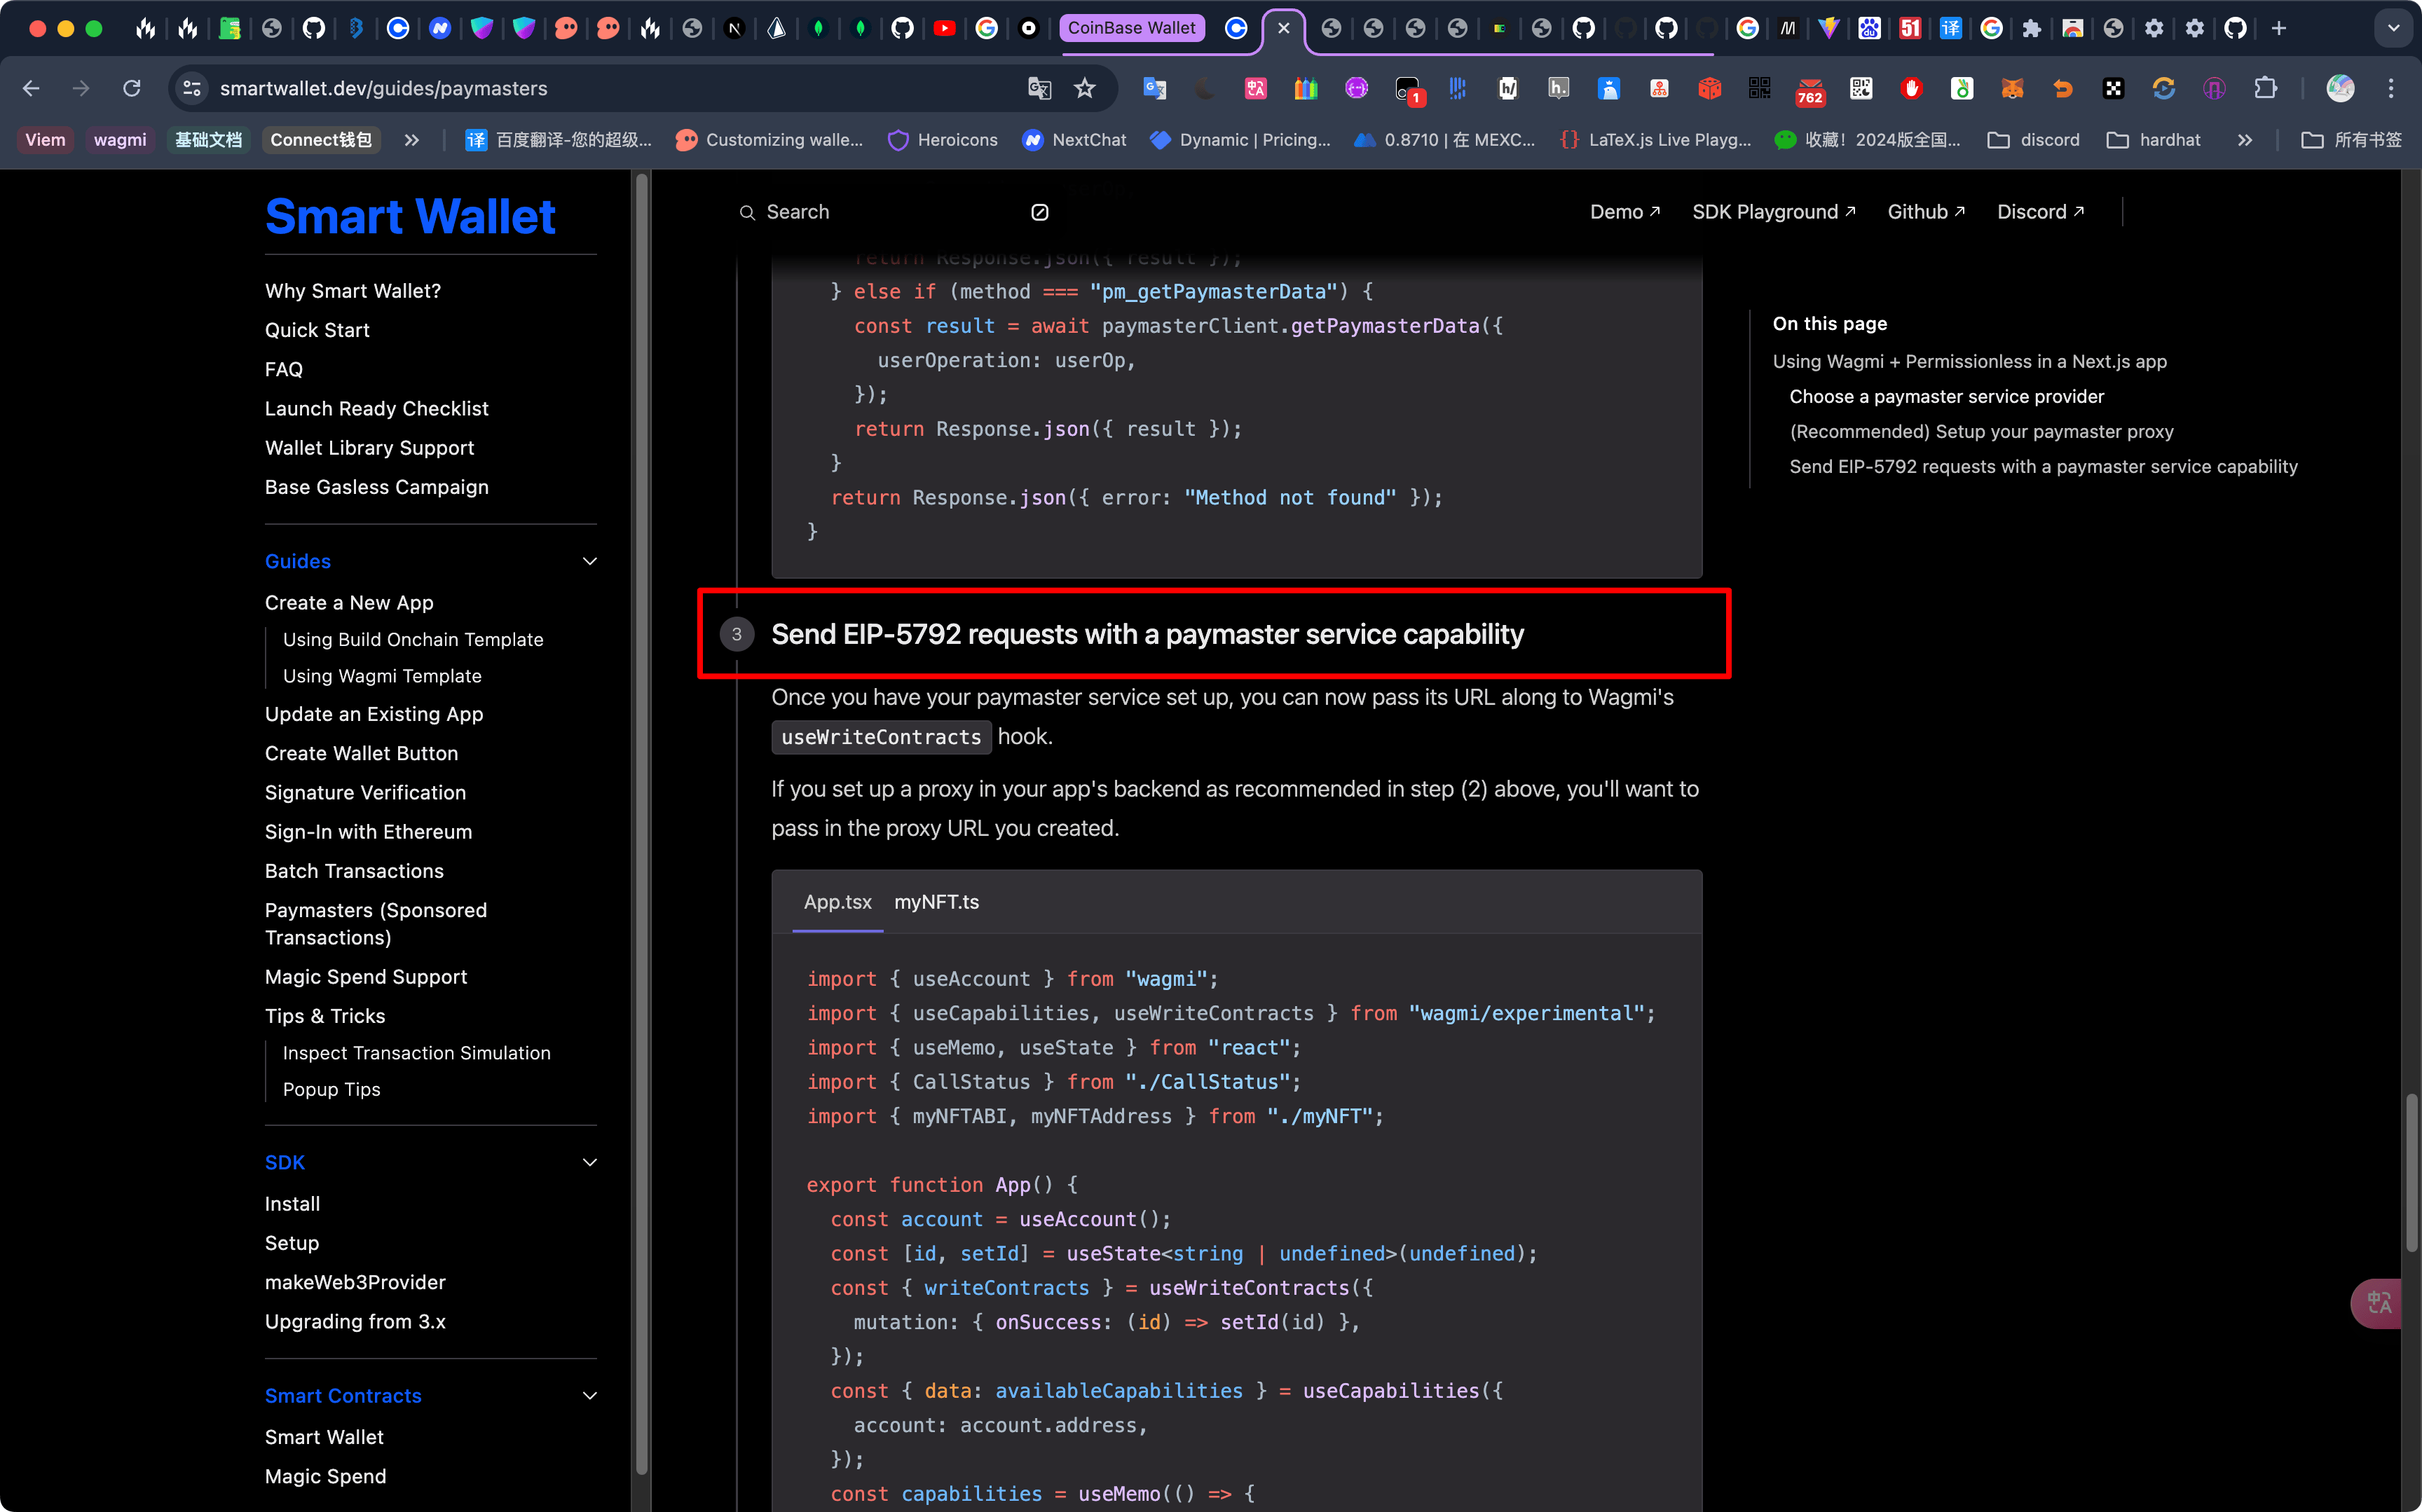The width and height of the screenshot is (2422, 1512).
Task: Open Inspect Transaction Simulation page
Action: pos(417,1053)
